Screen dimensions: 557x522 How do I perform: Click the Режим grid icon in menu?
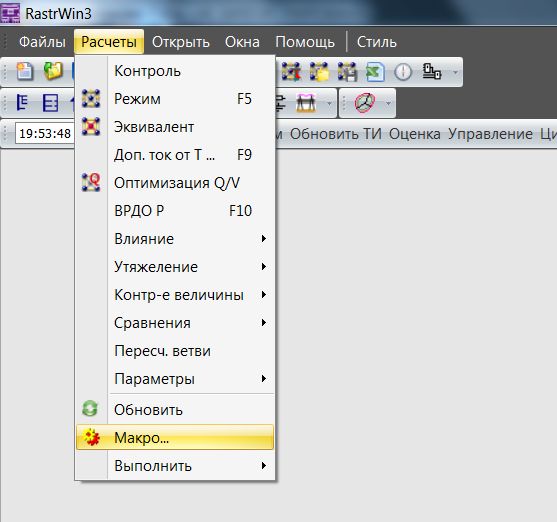(x=91, y=98)
